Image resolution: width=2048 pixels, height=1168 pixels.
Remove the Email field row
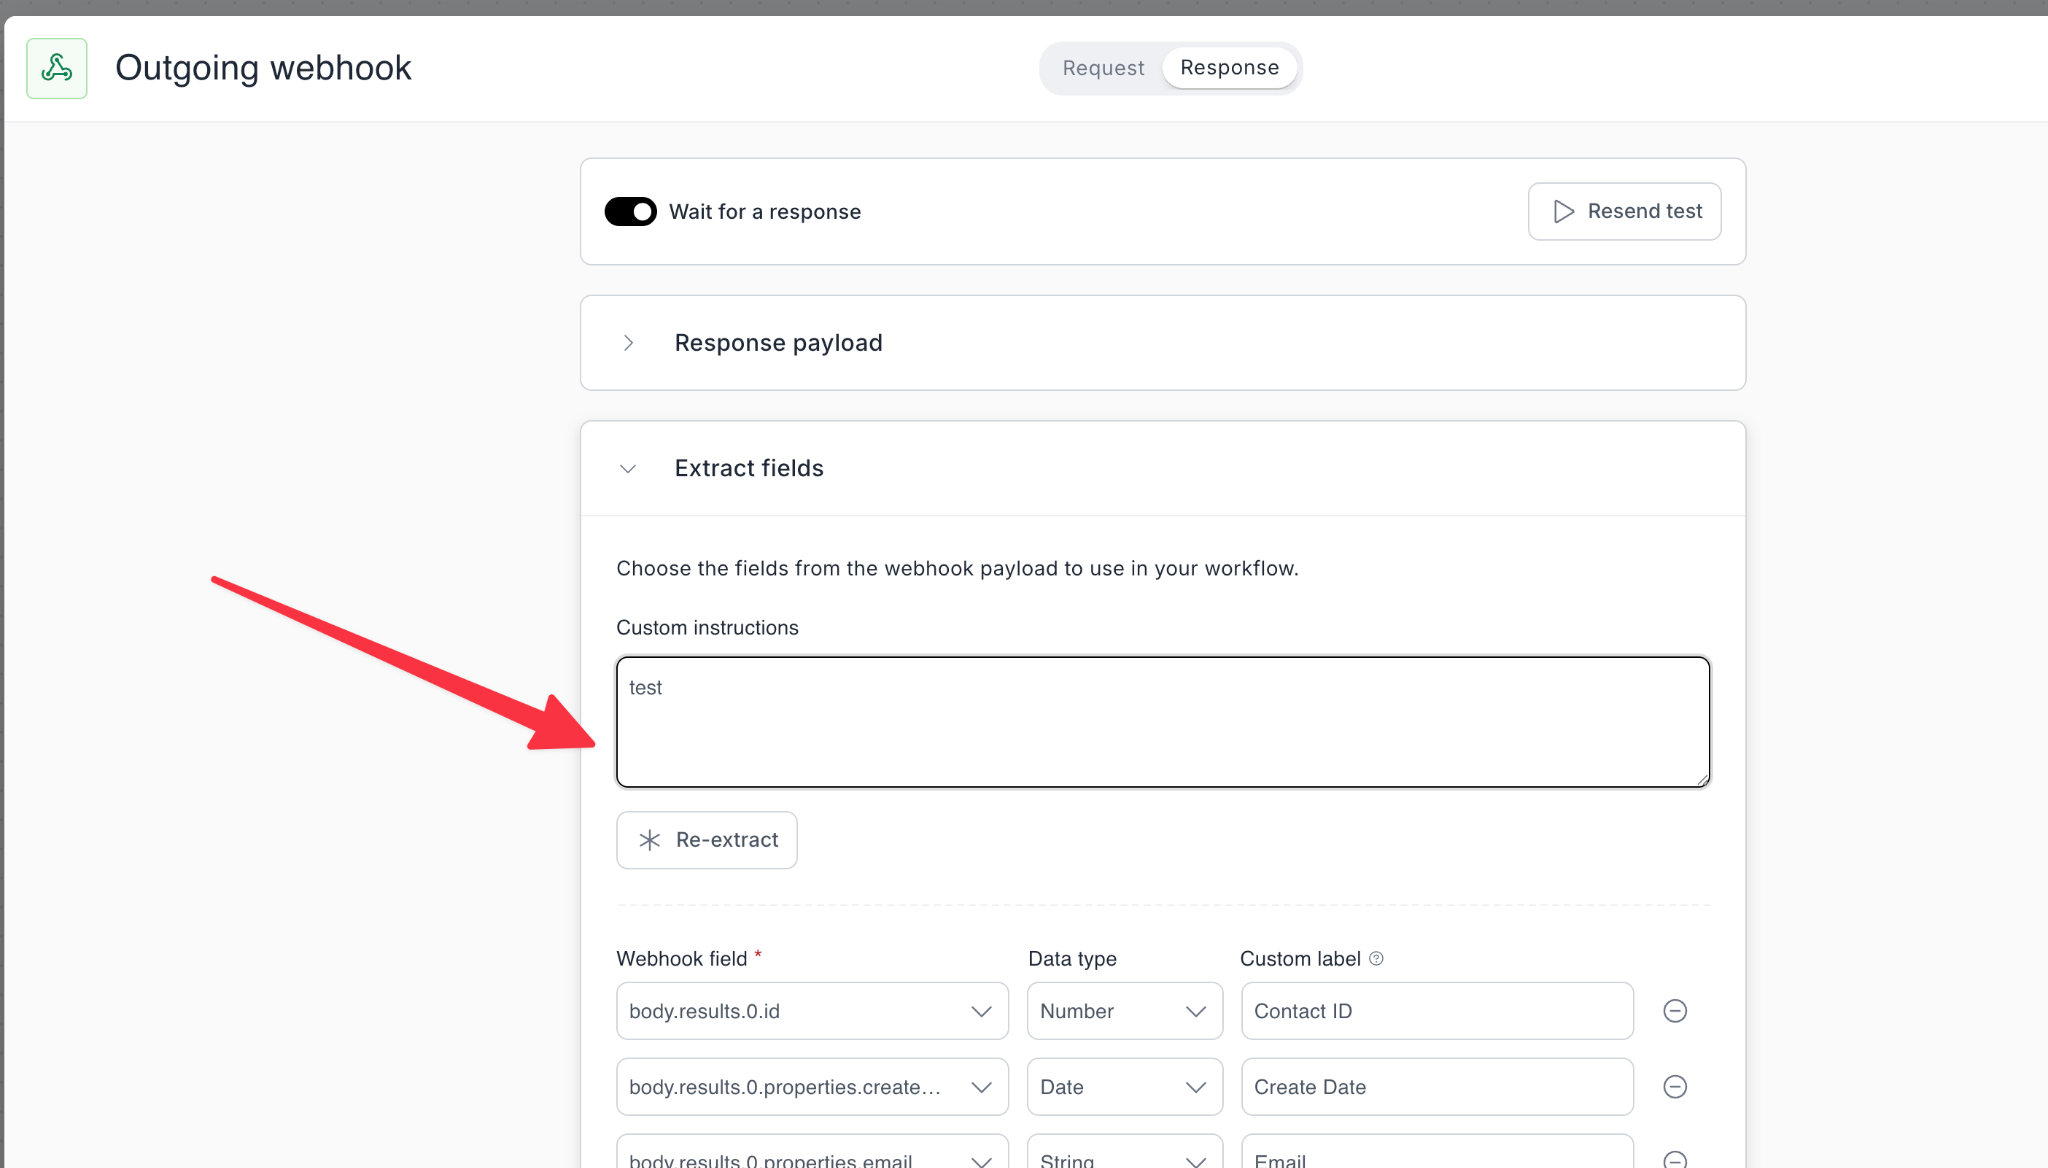[x=1675, y=1158]
